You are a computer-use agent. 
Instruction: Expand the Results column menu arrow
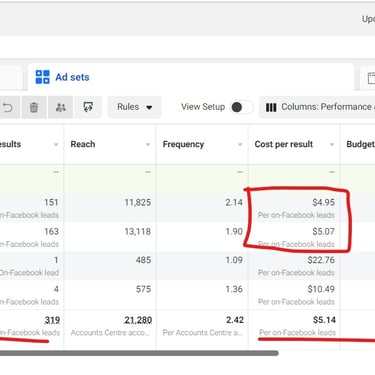(56, 144)
